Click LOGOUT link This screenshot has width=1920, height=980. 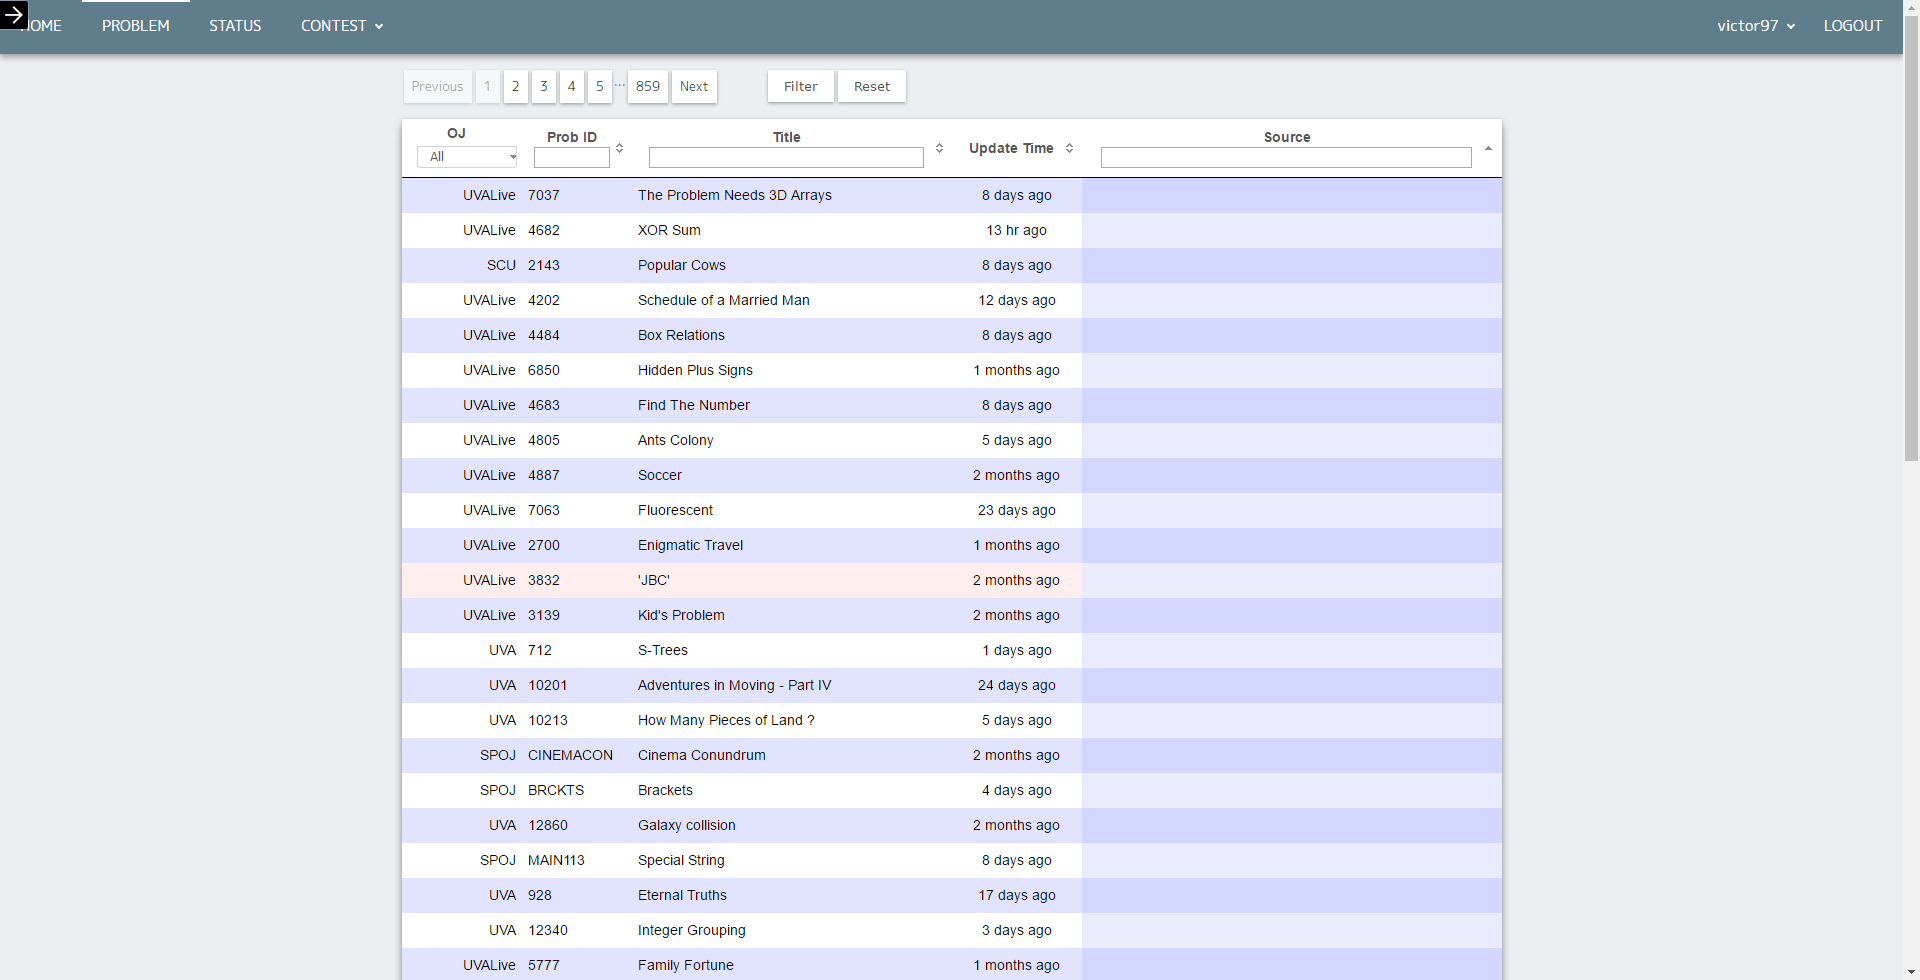(1852, 26)
